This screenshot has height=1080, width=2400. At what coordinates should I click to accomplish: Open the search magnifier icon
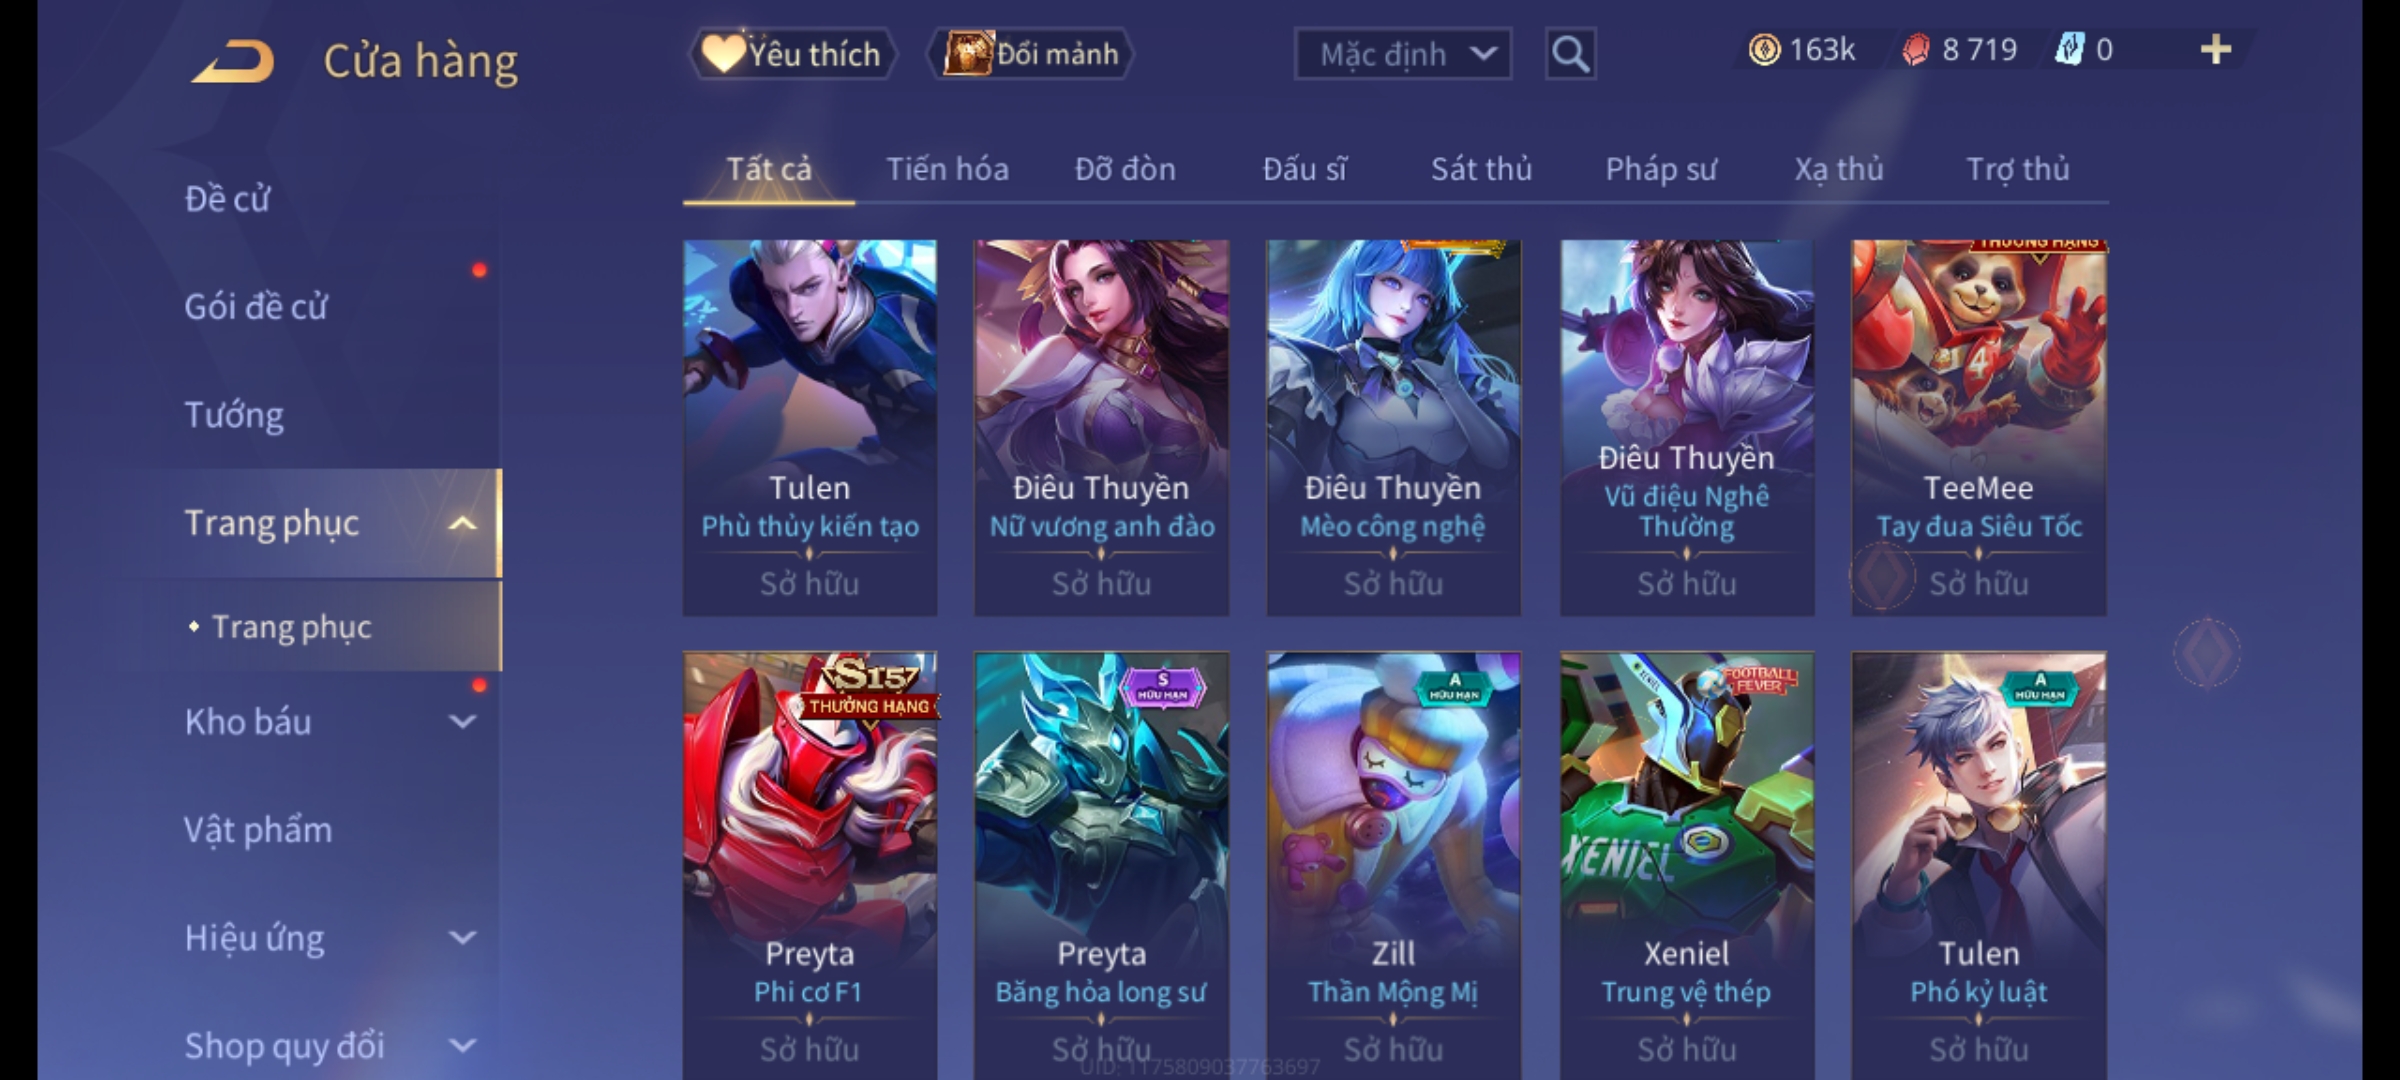coord(1570,54)
